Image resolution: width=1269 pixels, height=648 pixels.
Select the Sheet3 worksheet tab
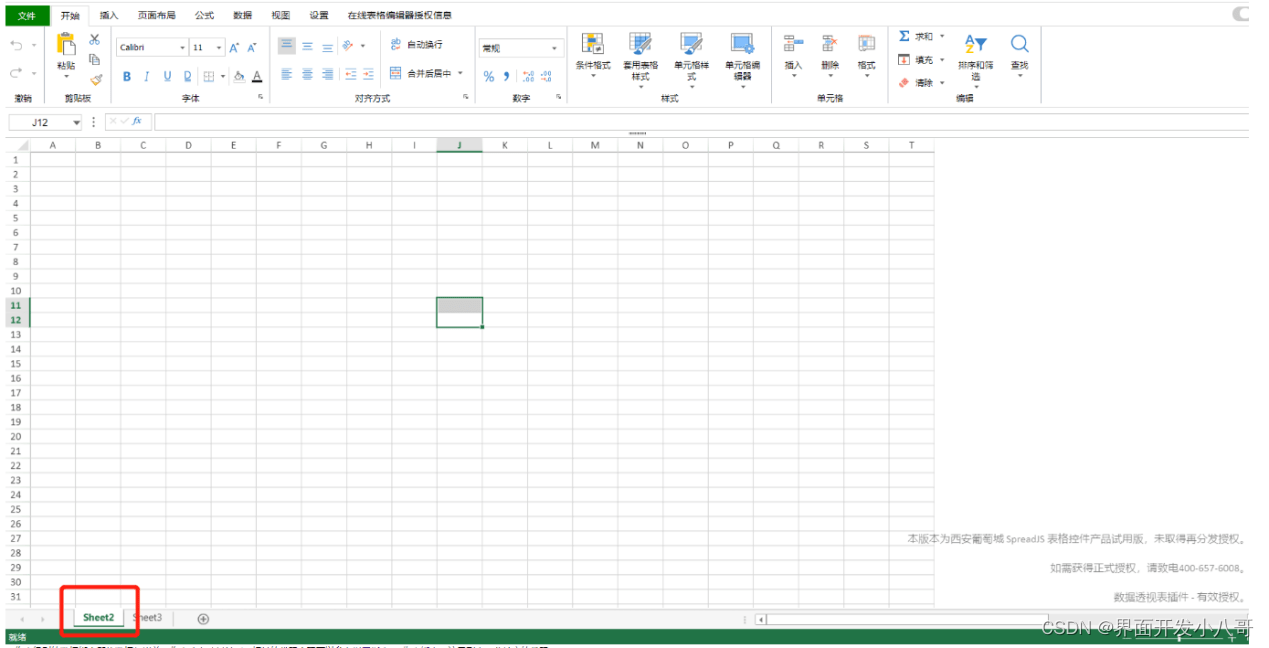(147, 617)
